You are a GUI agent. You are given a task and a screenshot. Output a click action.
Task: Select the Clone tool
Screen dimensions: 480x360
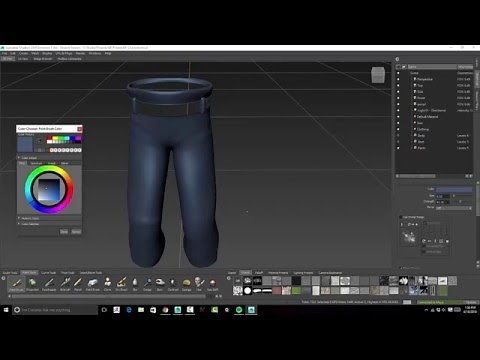point(107,284)
